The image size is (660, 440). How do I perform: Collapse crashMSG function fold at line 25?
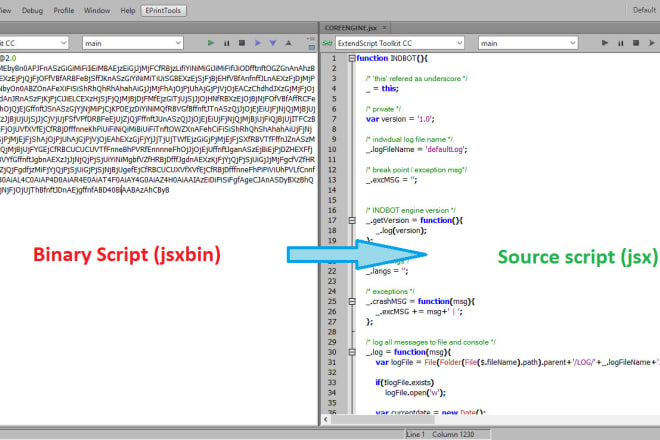click(x=352, y=301)
